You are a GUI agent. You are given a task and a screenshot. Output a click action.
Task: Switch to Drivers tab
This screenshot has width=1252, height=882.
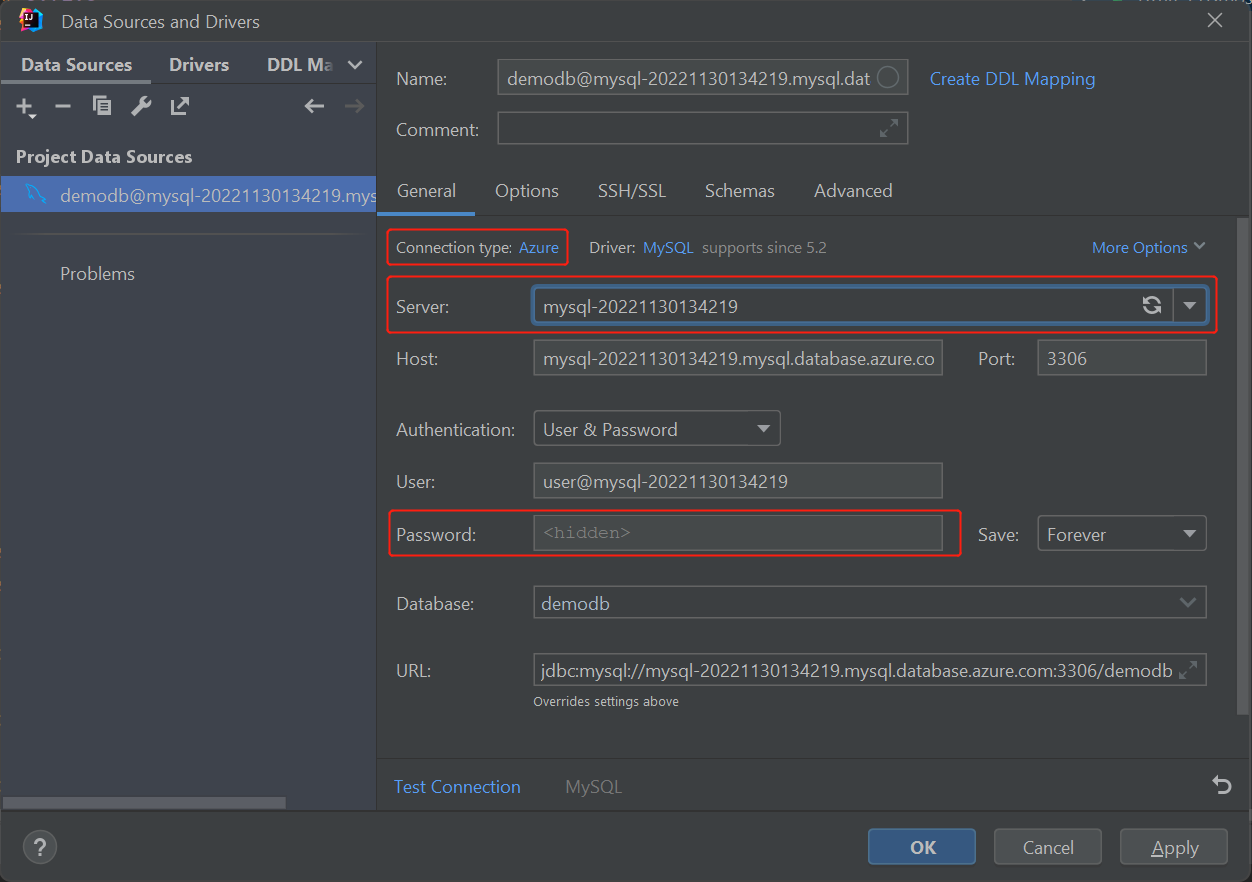tap(199, 65)
